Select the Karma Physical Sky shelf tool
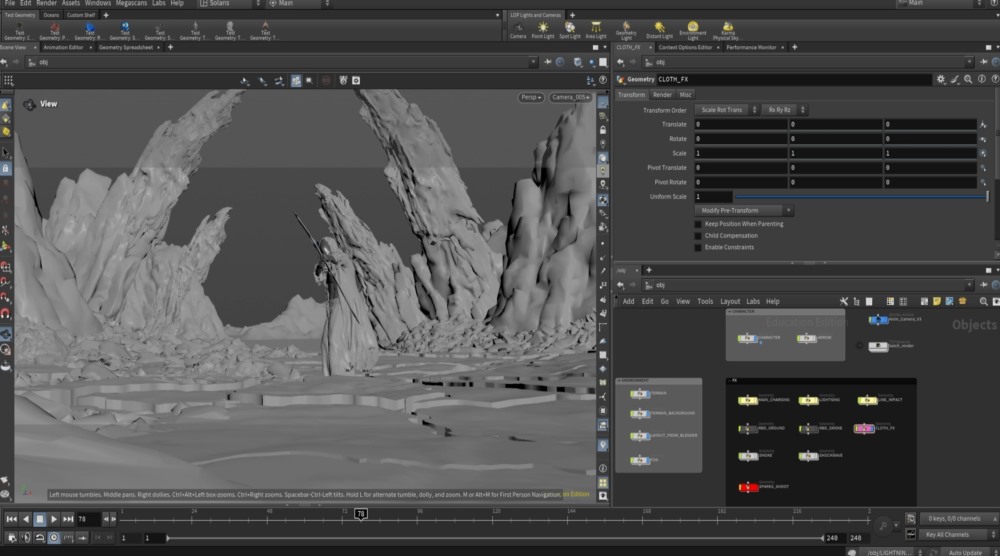The image size is (1000, 556). click(x=727, y=30)
